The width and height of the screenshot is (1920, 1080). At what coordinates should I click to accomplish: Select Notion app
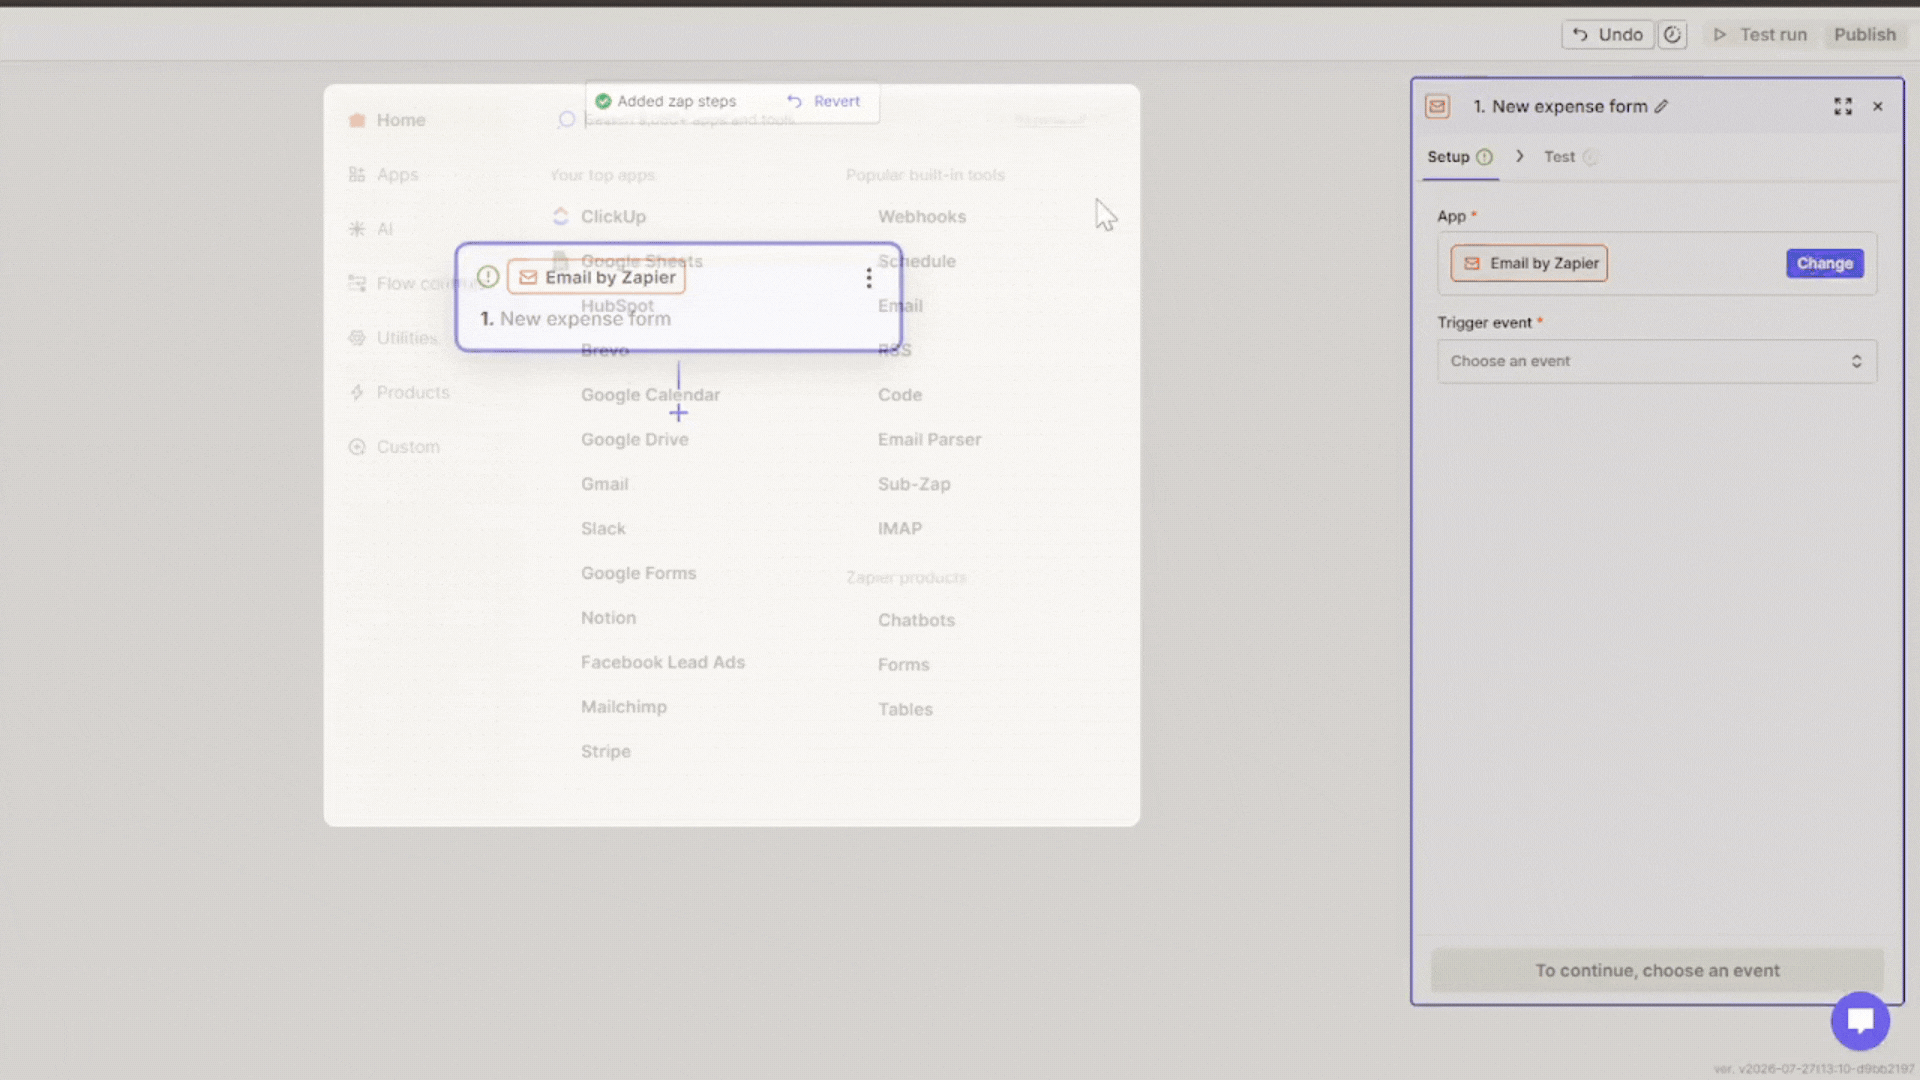[608, 618]
